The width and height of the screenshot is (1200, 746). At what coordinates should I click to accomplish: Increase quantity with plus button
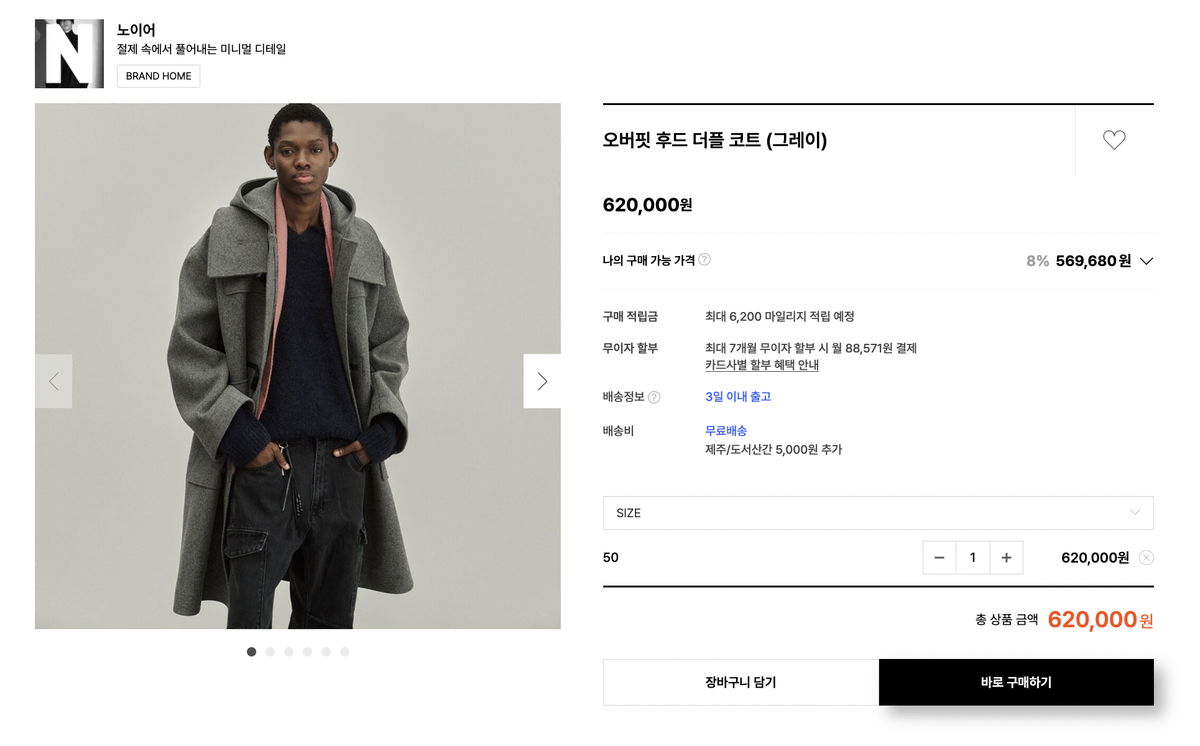pos(1006,558)
